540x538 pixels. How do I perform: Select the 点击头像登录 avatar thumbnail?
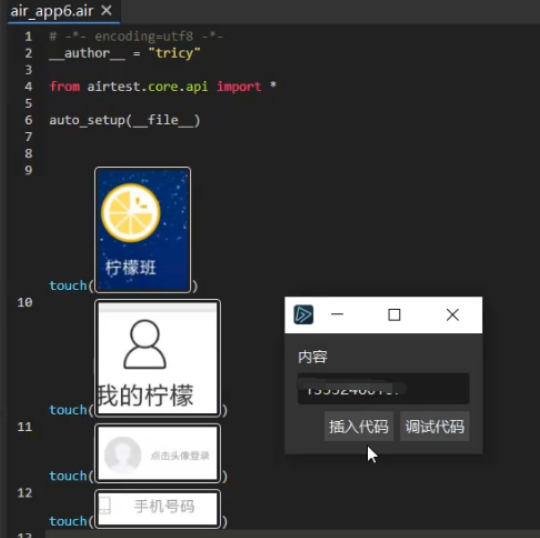click(157, 453)
